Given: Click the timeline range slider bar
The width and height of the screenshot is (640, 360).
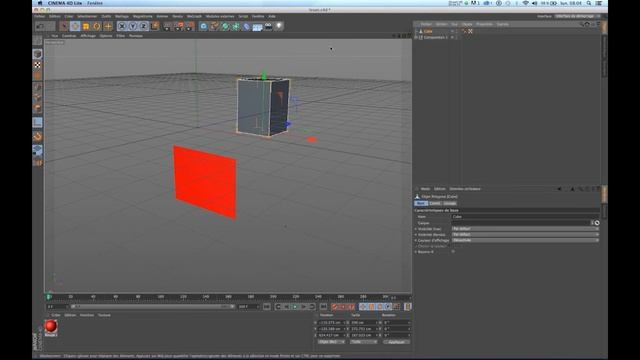Looking at the screenshot, I should tap(152, 307).
